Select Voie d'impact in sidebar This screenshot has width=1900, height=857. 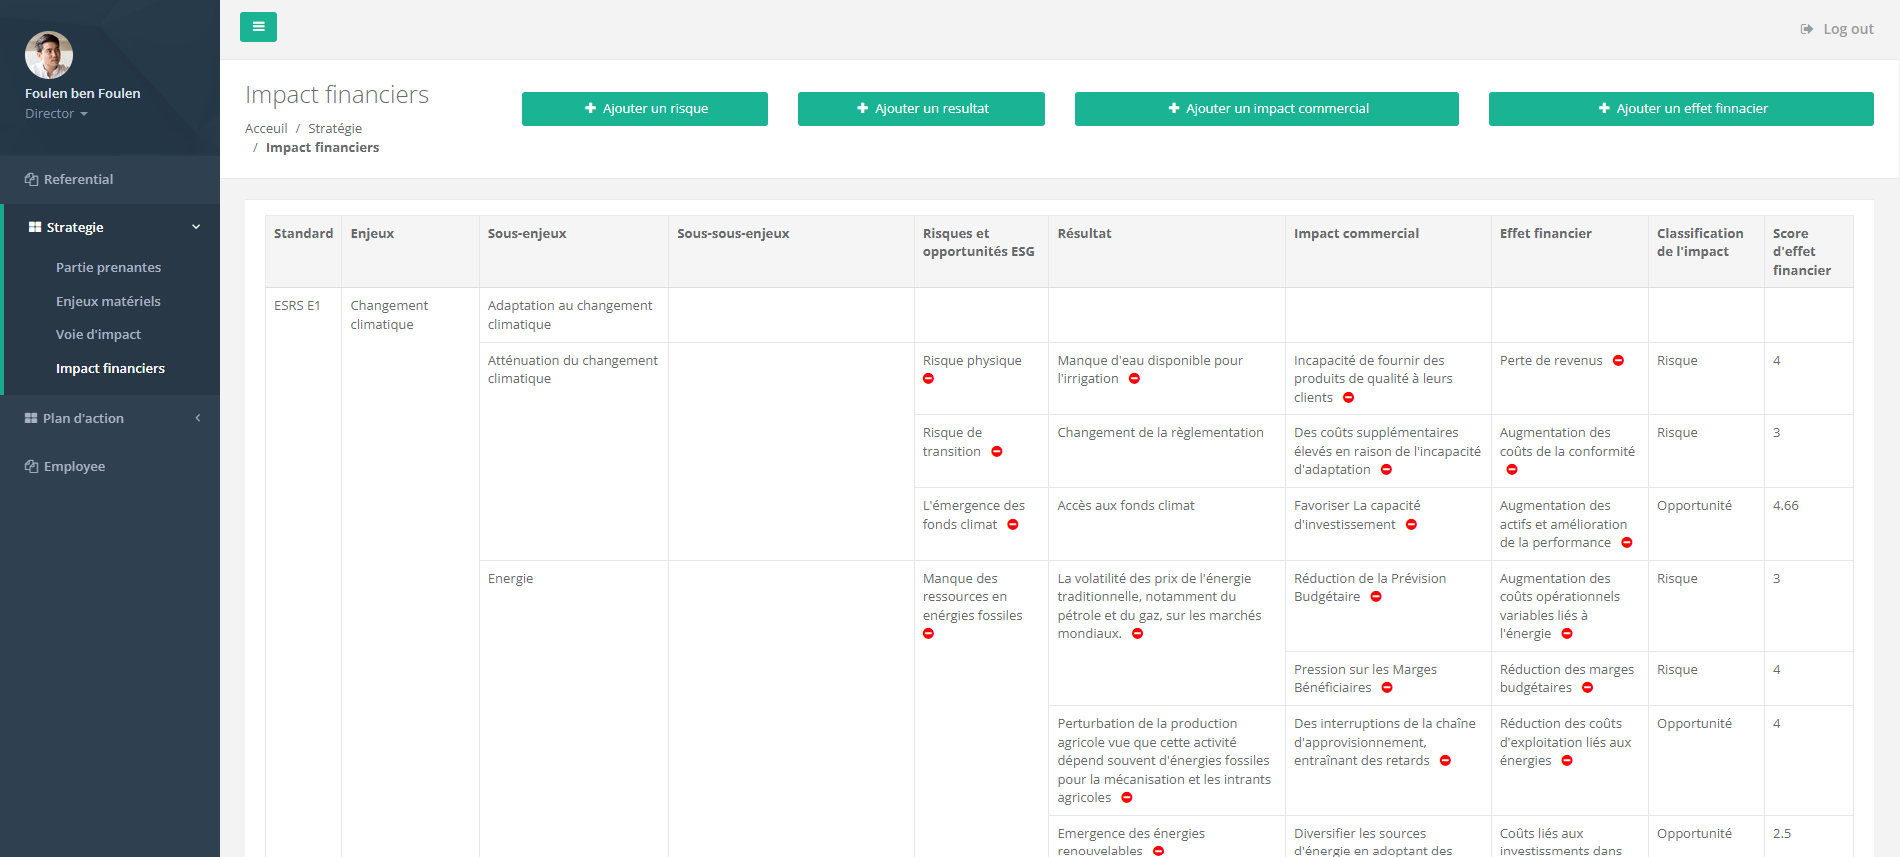pos(98,334)
